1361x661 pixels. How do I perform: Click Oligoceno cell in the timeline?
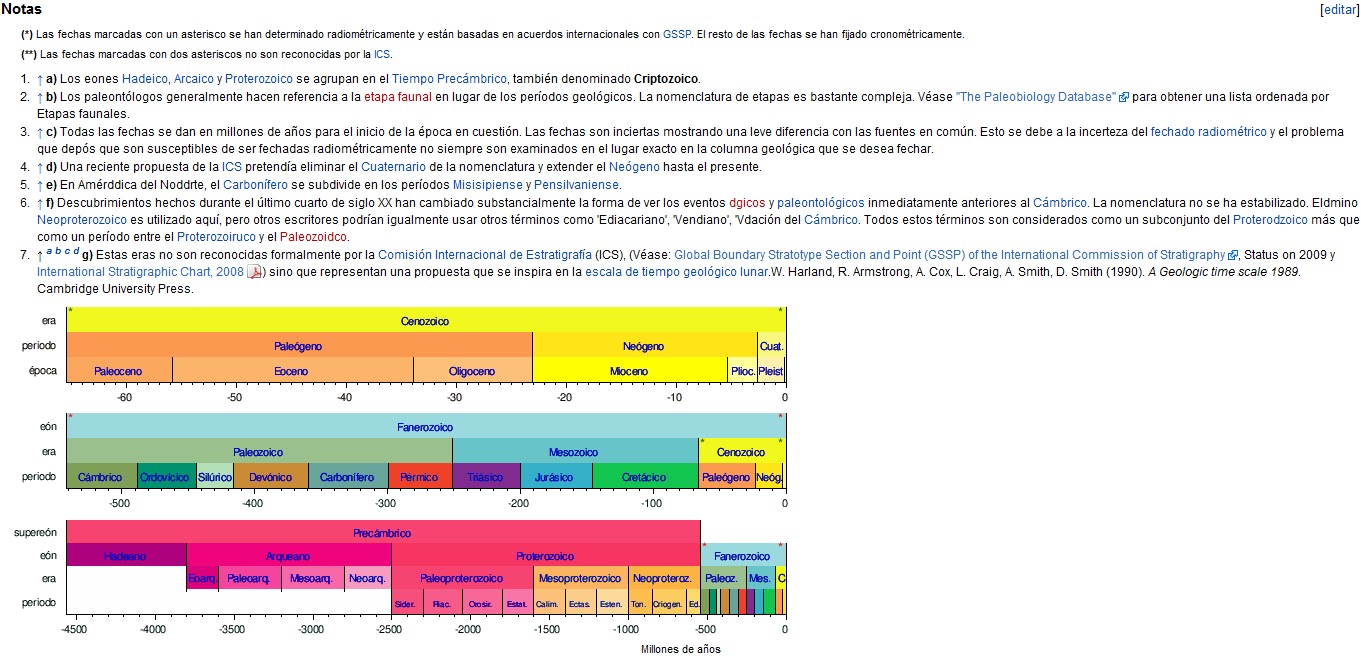[x=472, y=371]
